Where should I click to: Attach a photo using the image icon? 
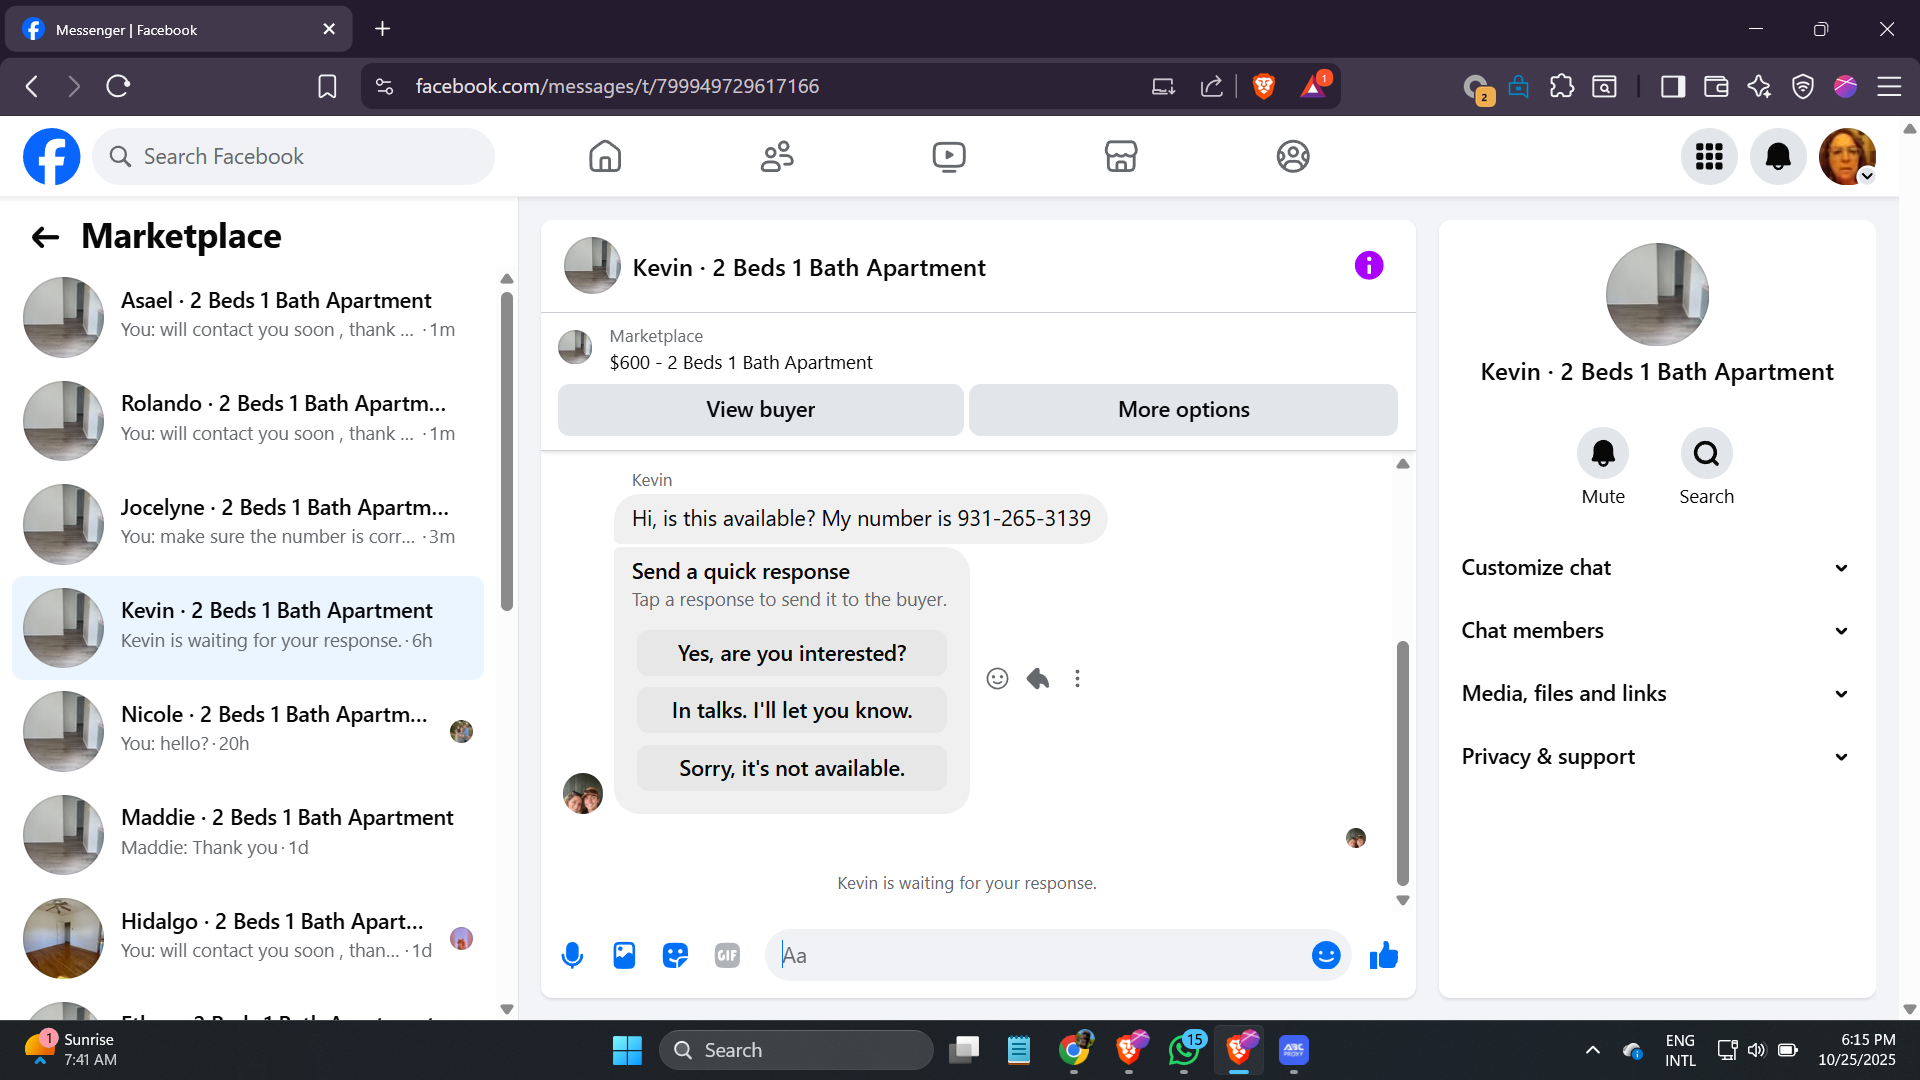pos(624,956)
